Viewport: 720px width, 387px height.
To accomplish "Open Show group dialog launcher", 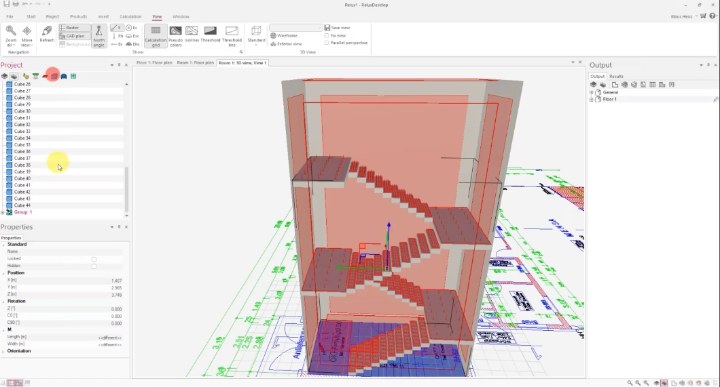I will pos(241,52).
